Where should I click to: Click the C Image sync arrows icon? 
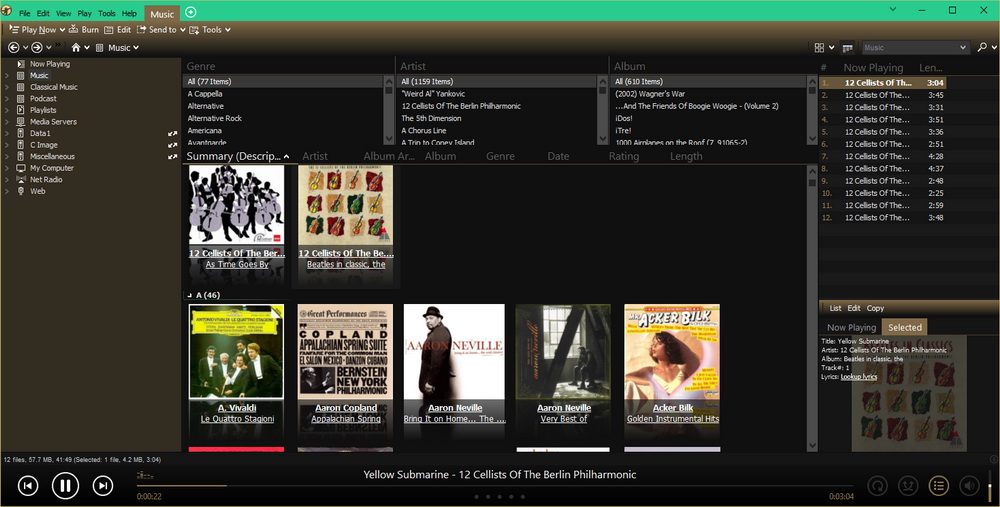172,145
